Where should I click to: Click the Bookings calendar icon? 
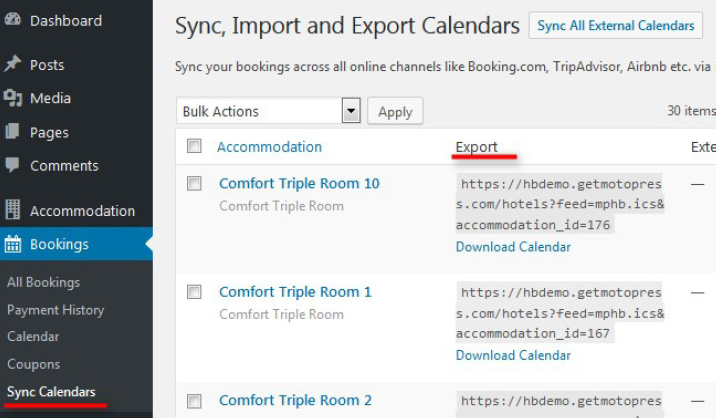point(12,244)
